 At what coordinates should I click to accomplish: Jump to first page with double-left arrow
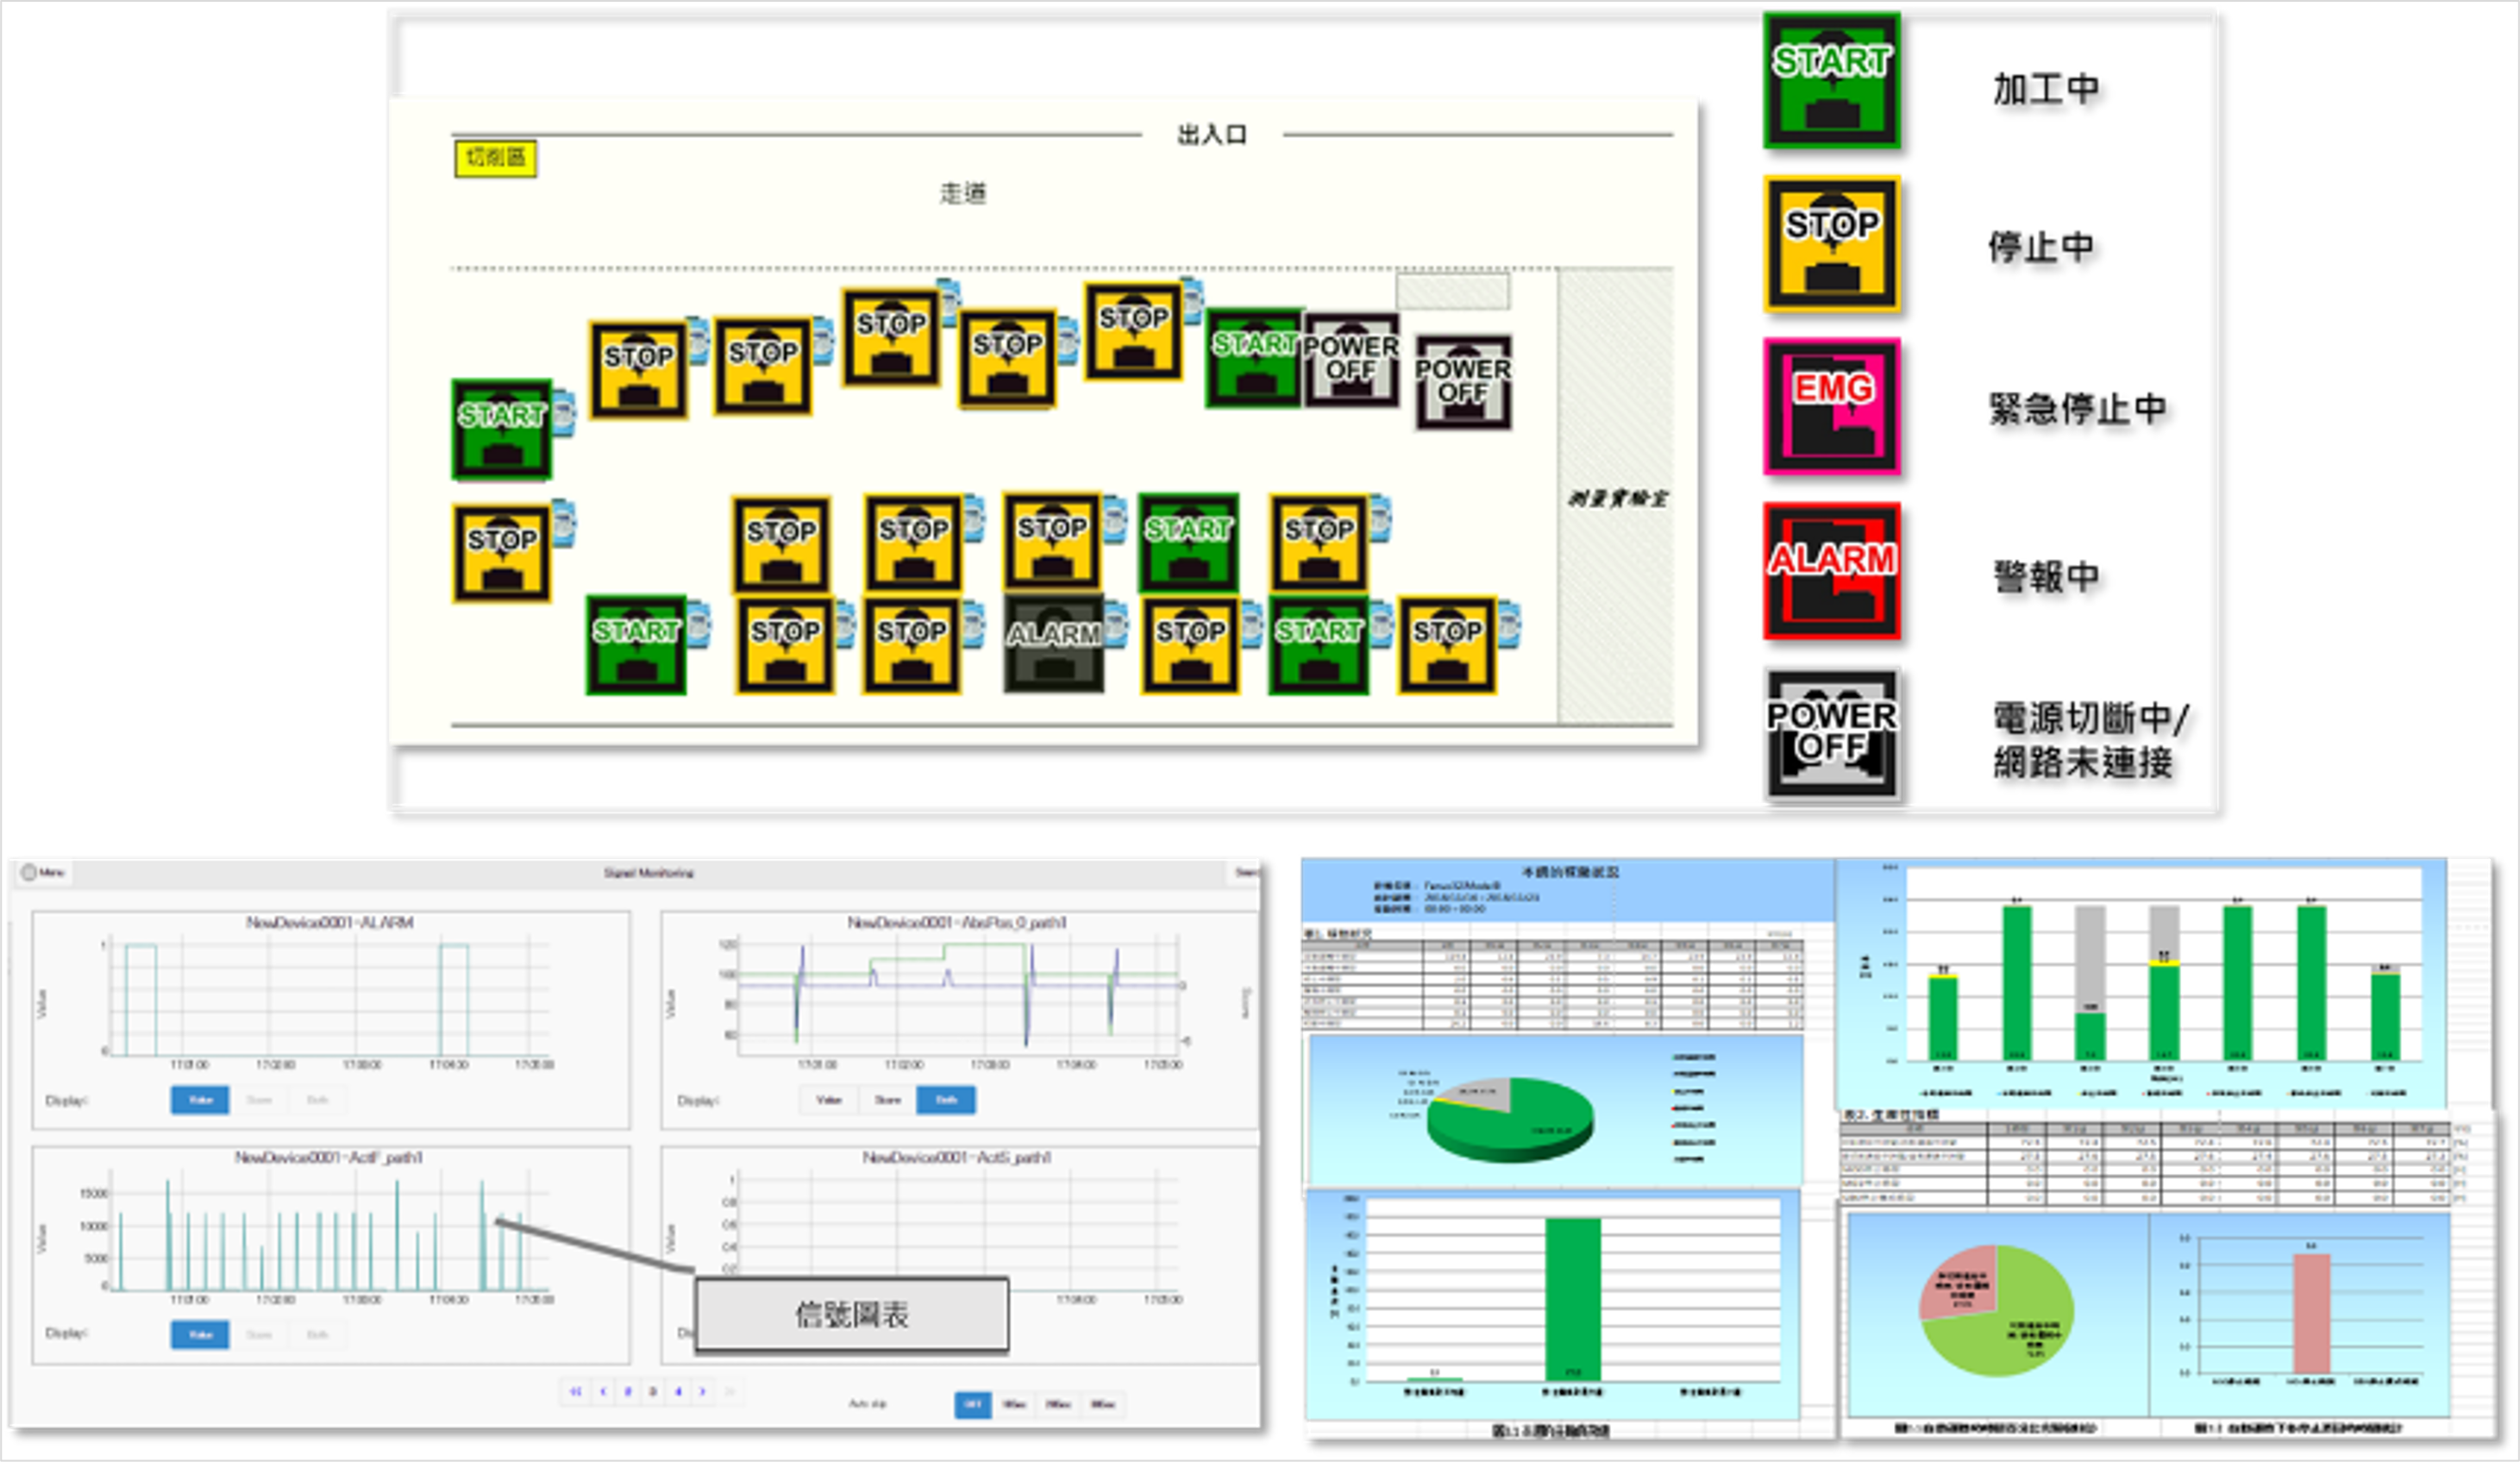pyautogui.click(x=576, y=1391)
